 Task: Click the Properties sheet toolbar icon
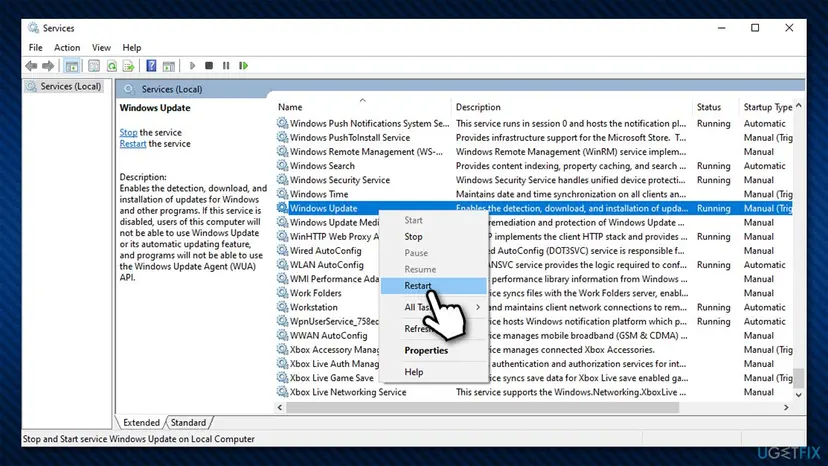tap(94, 66)
